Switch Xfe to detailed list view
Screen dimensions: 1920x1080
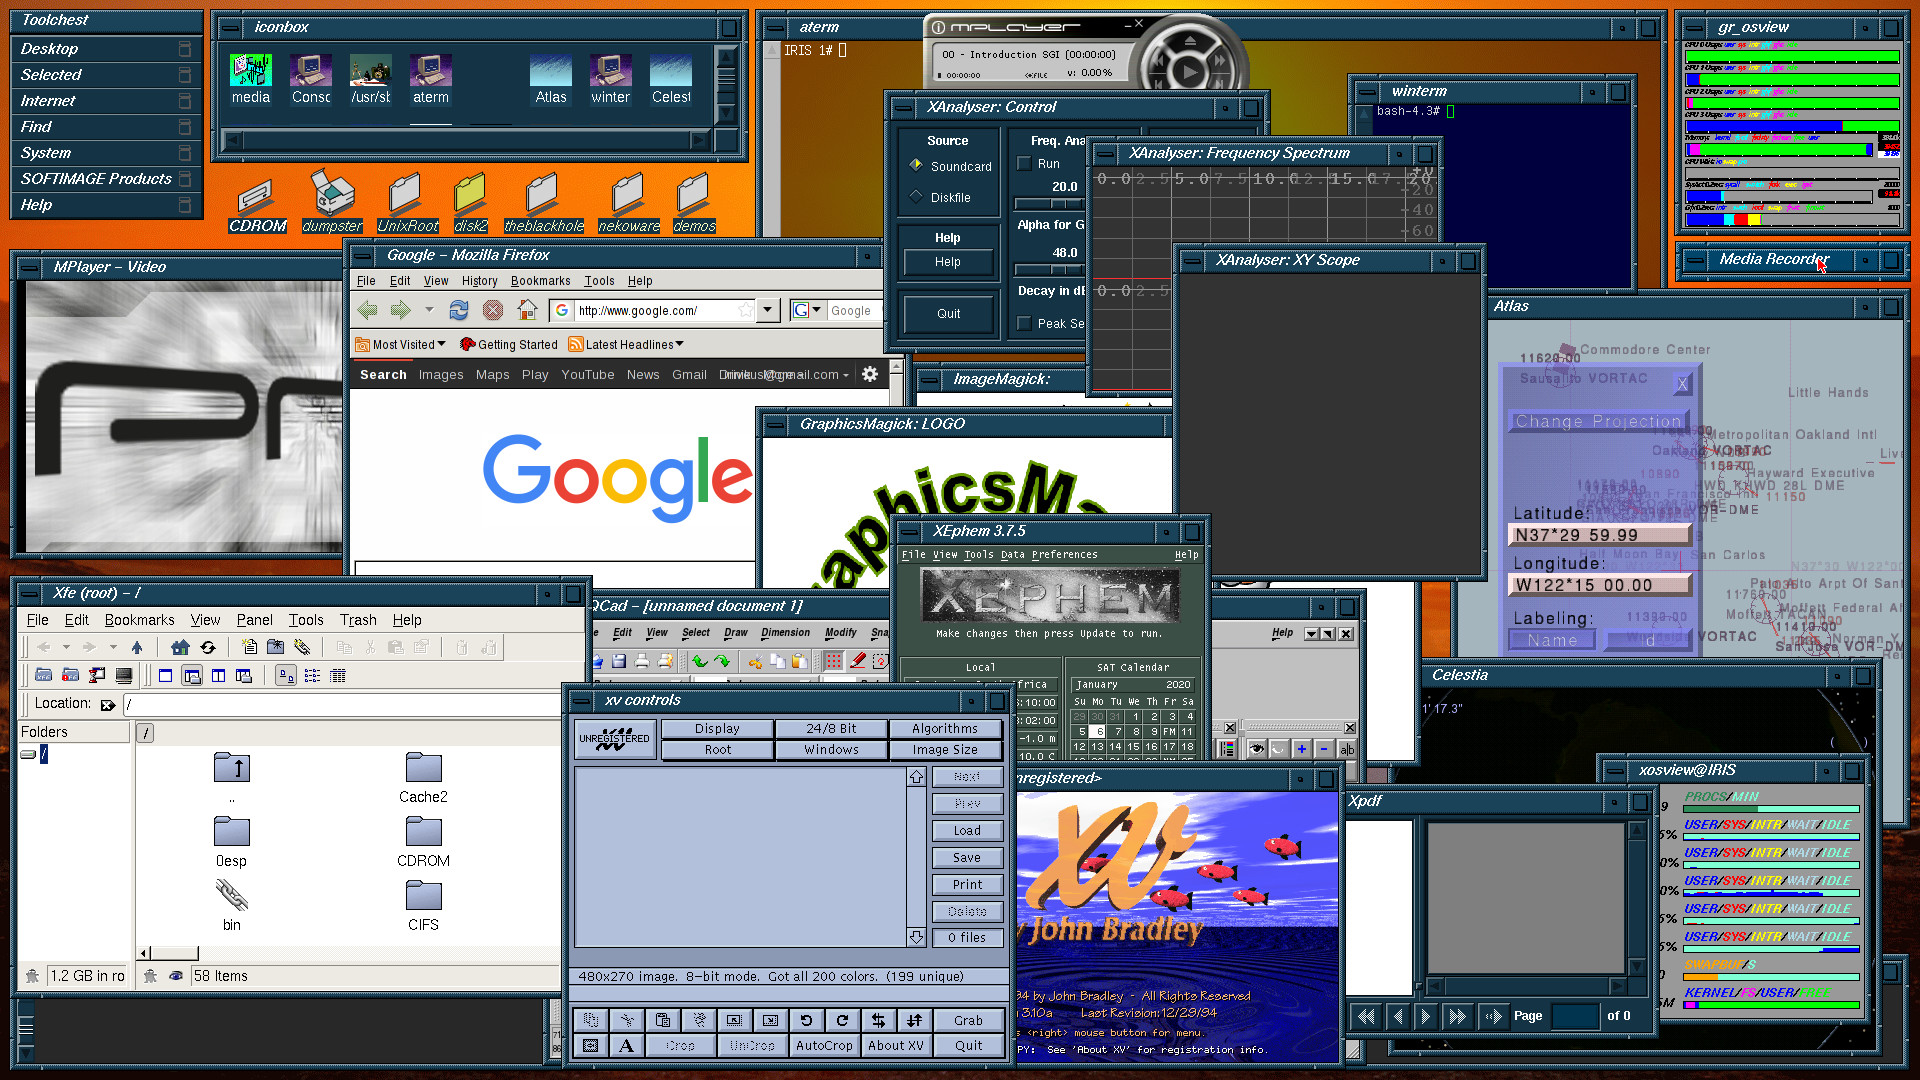click(338, 676)
